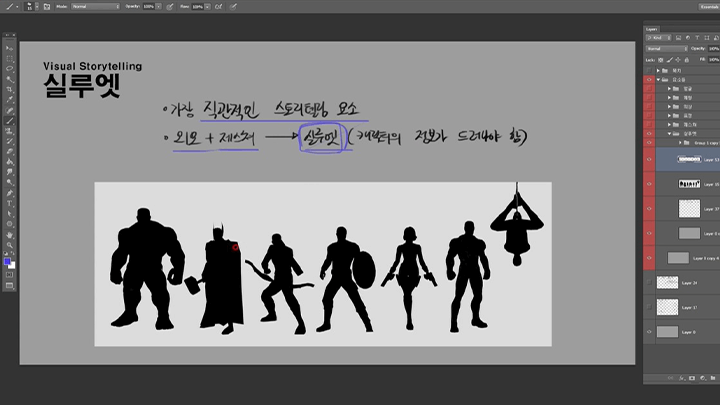Image resolution: width=720 pixels, height=405 pixels.
Task: Select the Rectangular Marquee tool
Action: (x=9, y=58)
